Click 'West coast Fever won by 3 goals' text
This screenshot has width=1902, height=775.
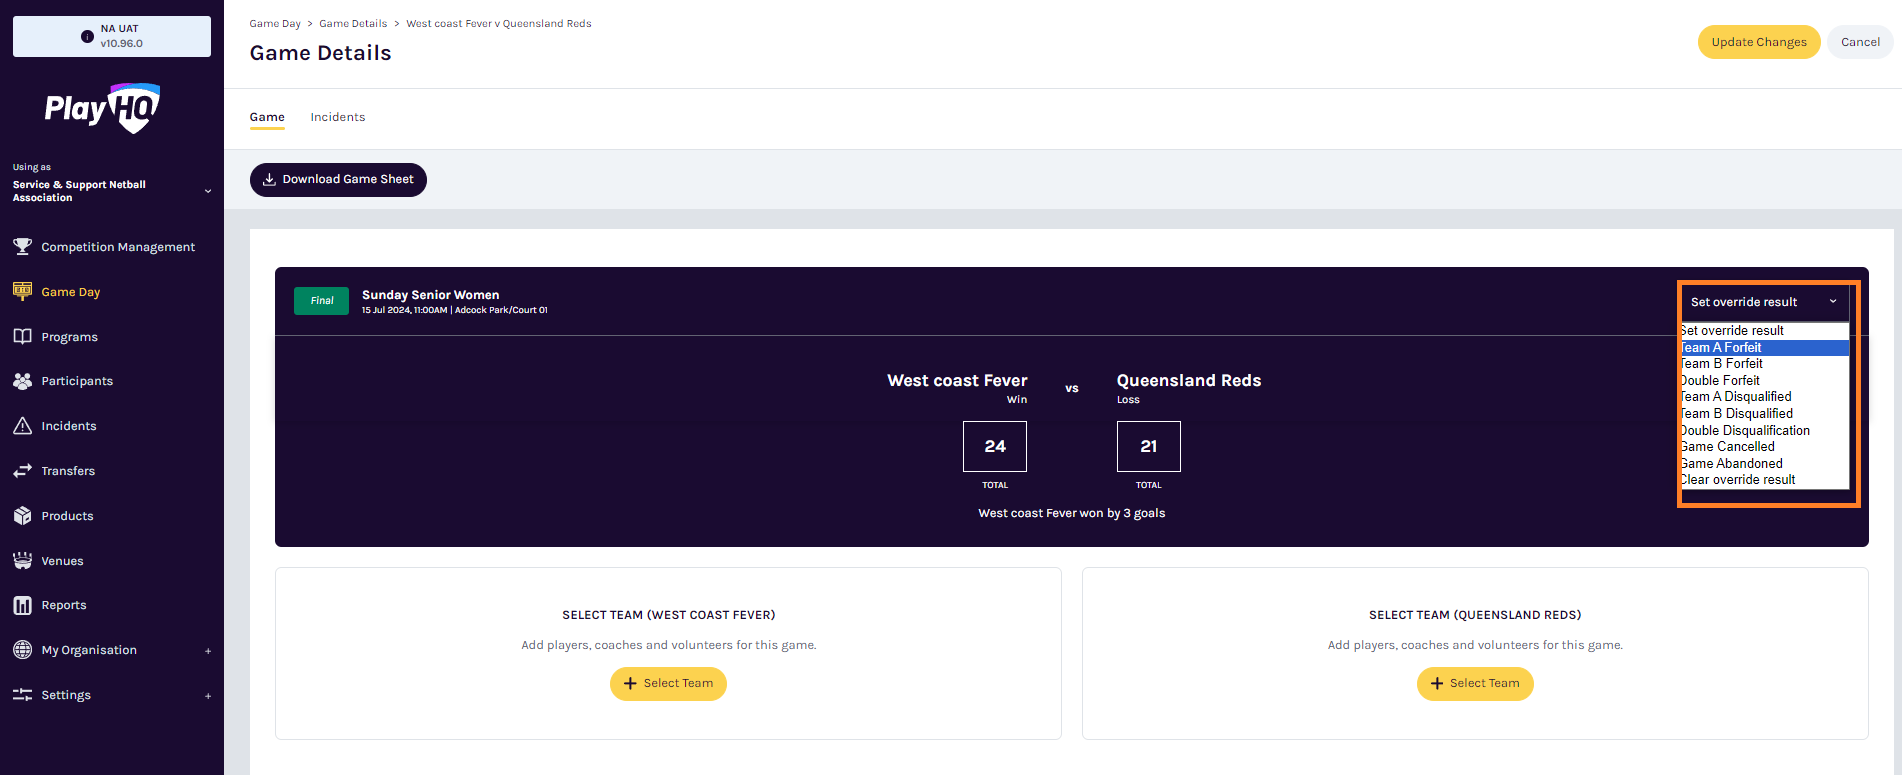(1072, 513)
